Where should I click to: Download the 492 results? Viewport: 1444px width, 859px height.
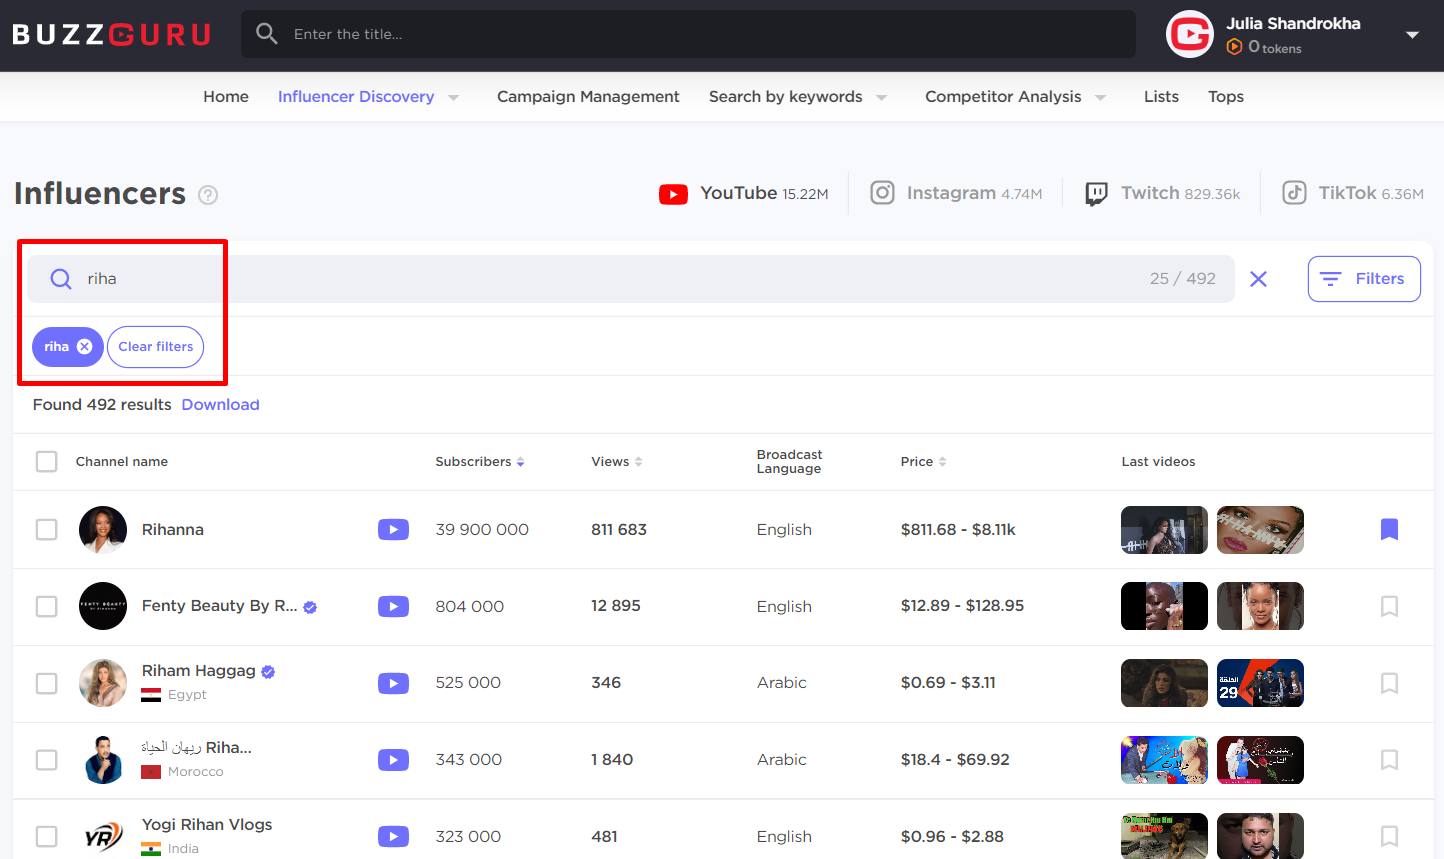[220, 405]
